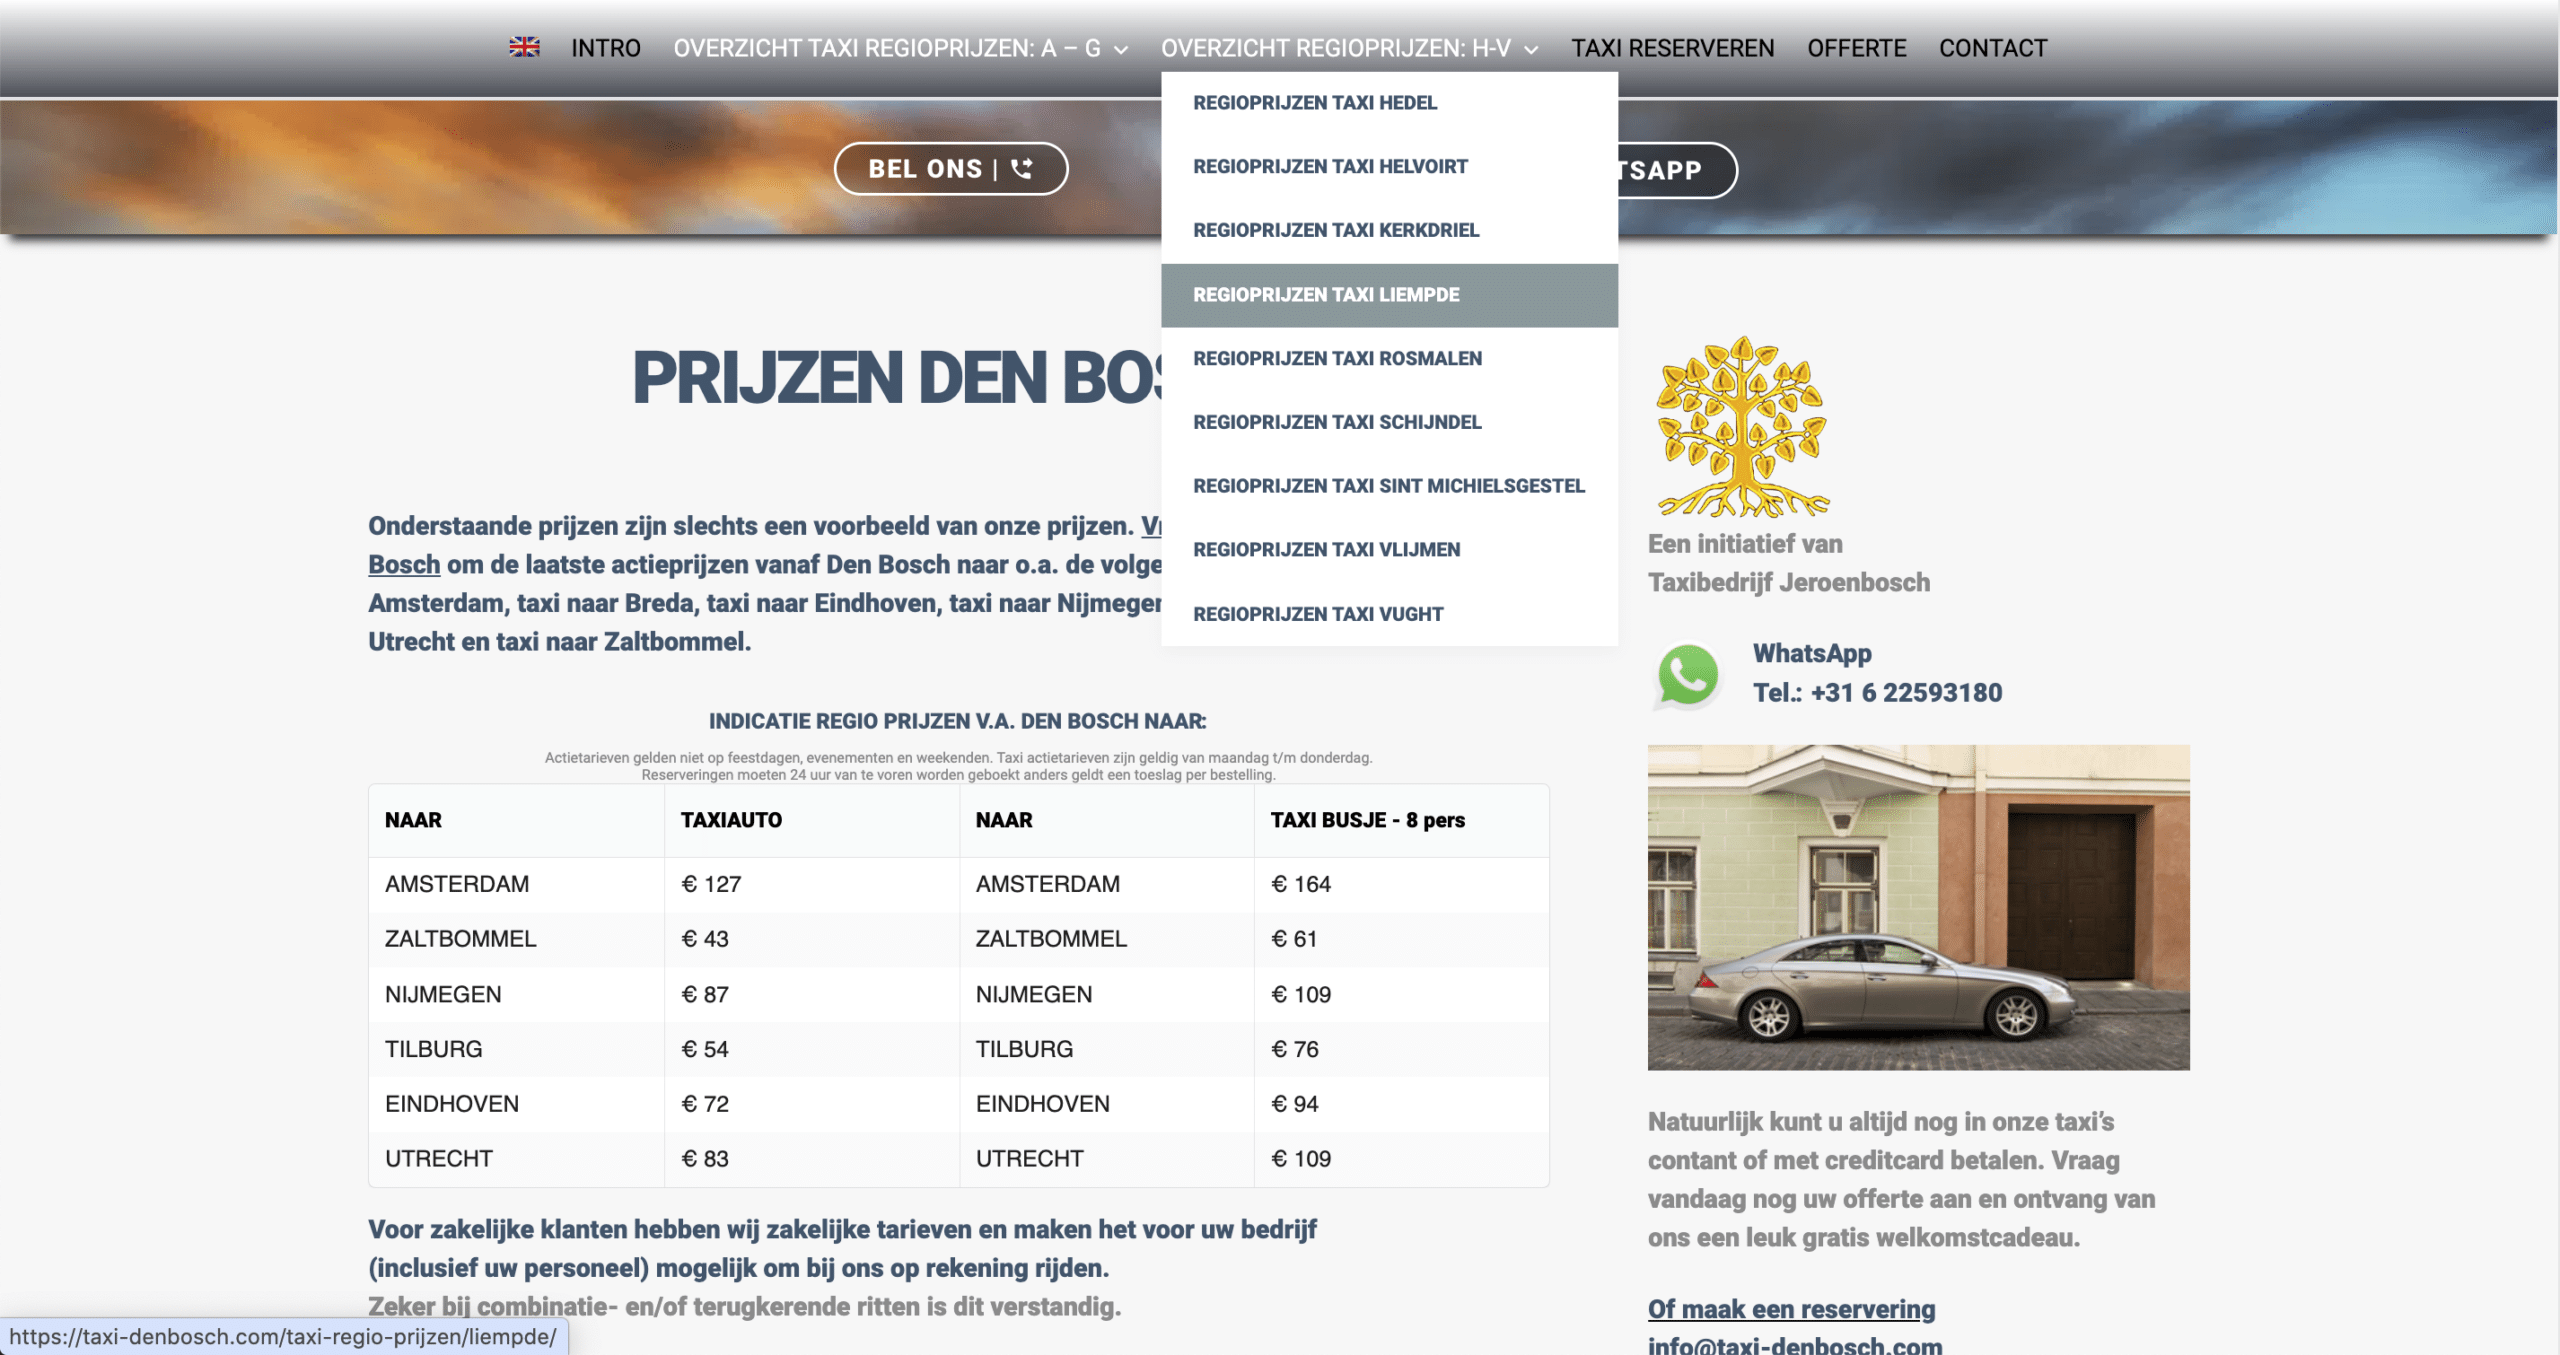
Task: Click the golden tree Jeroenbosch logo
Action: click(x=1742, y=426)
